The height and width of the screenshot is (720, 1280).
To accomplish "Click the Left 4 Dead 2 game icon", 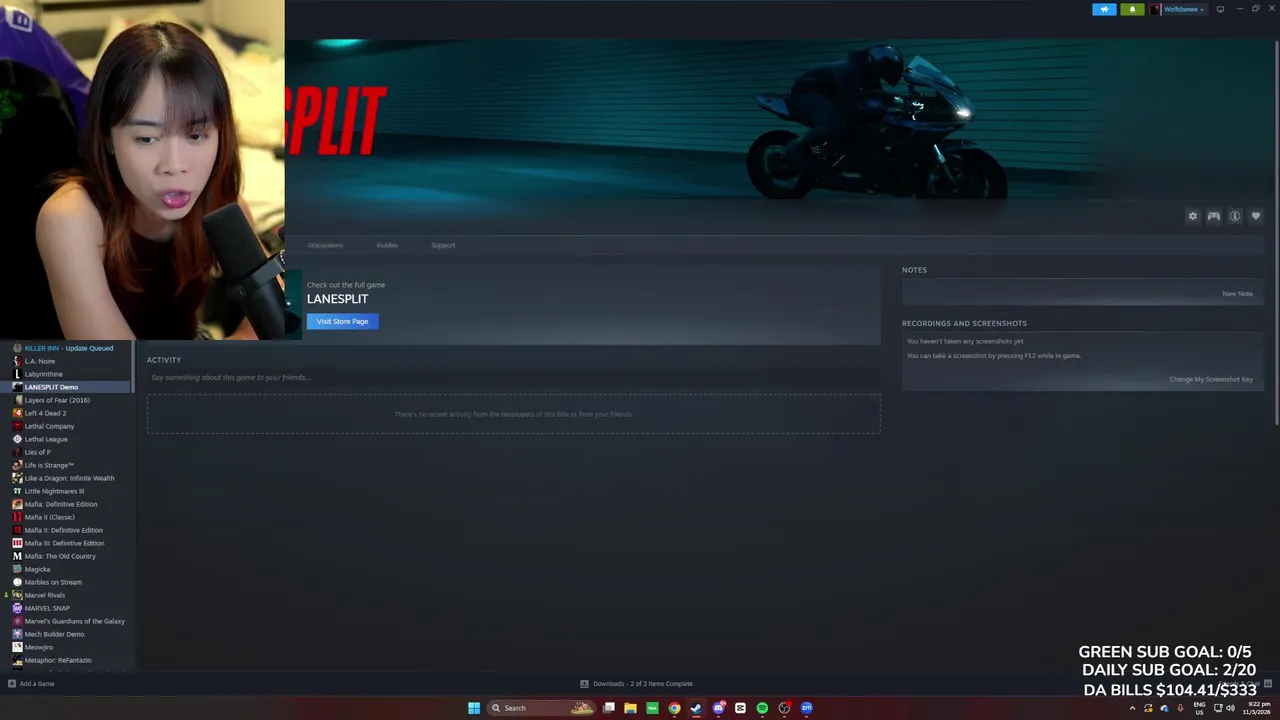I will pyautogui.click(x=17, y=413).
